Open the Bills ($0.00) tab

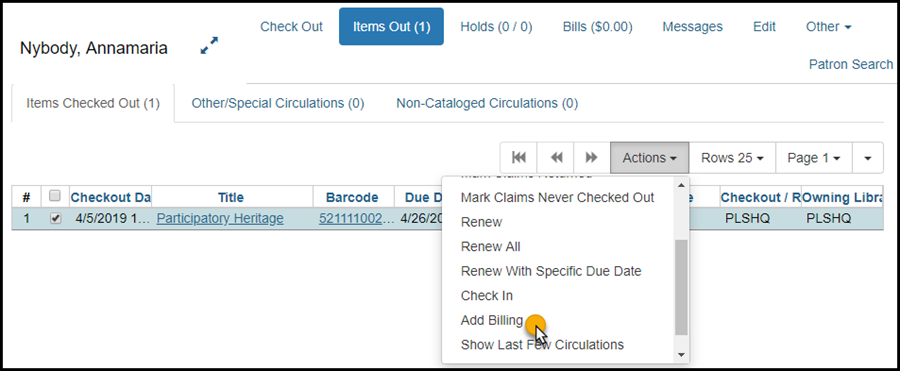click(598, 26)
